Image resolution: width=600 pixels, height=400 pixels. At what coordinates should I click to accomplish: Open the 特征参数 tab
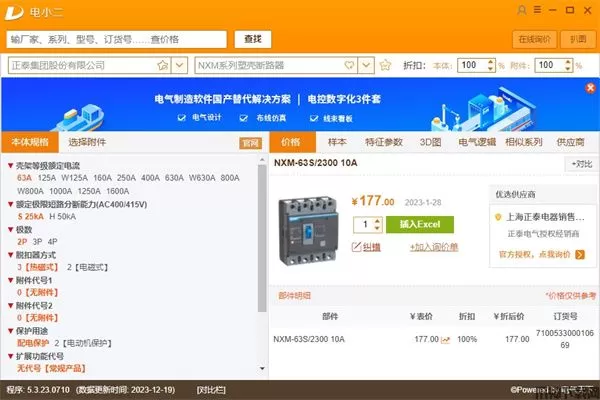(x=384, y=142)
